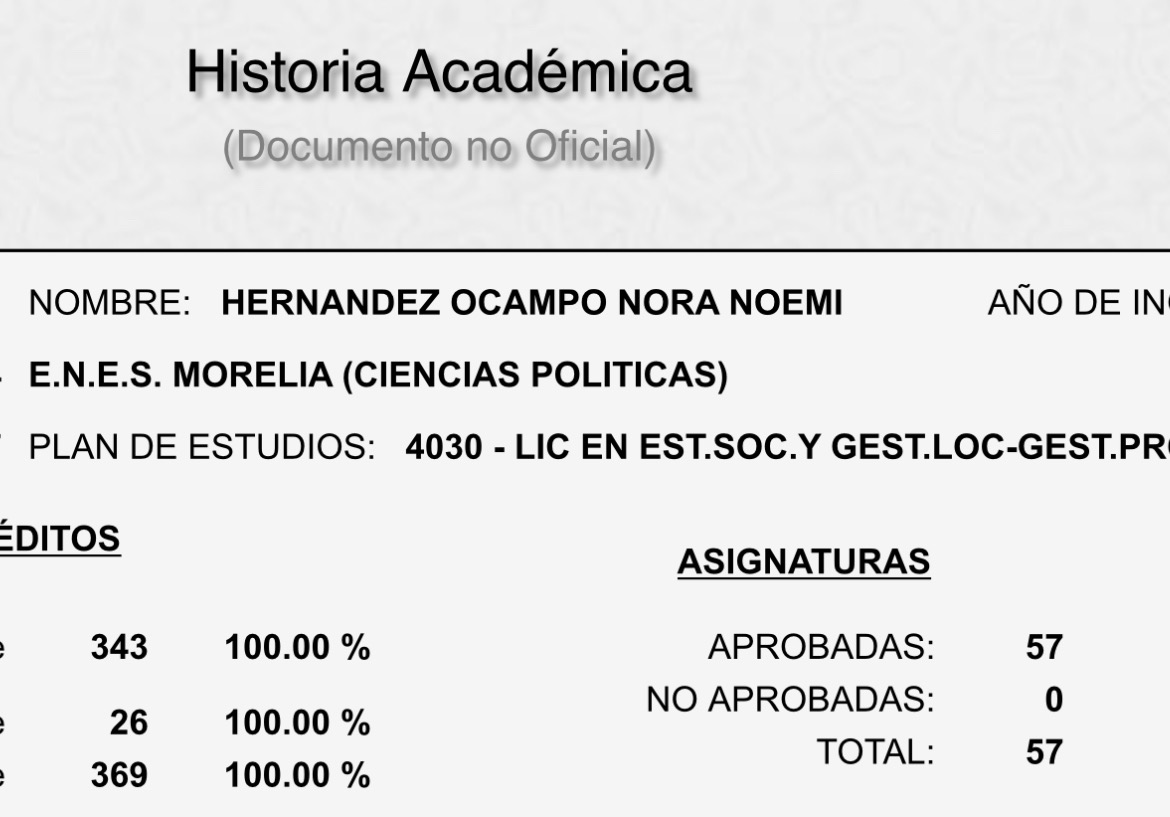The width and height of the screenshot is (1170, 817).
Task: Select the credits total 369
Action: (x=119, y=775)
